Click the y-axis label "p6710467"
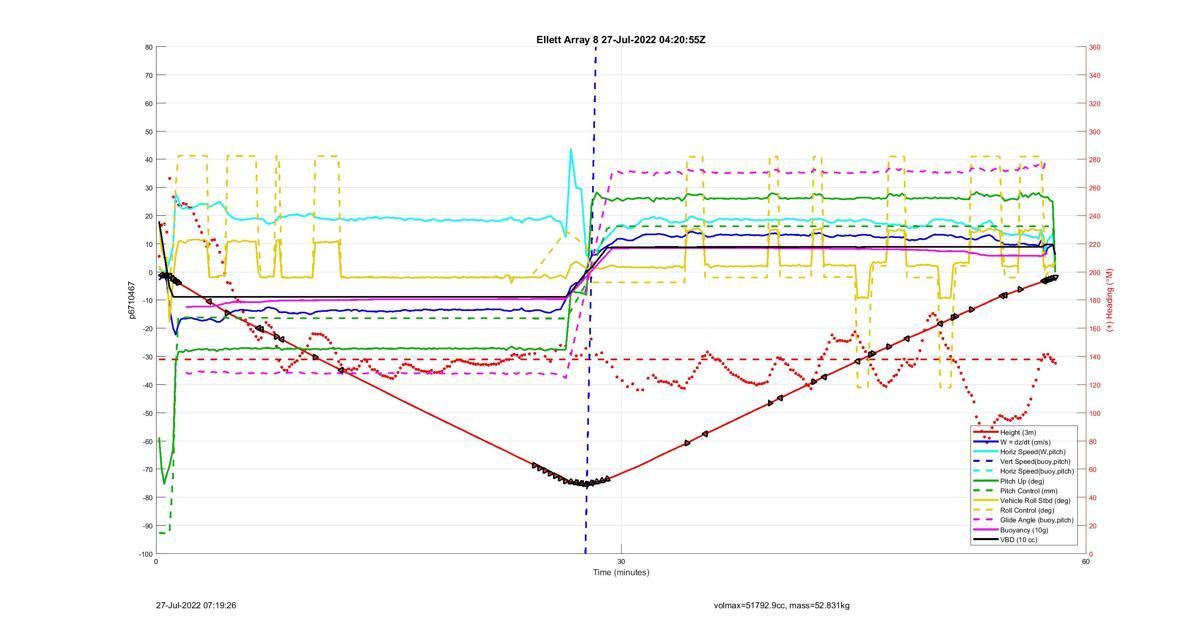Screen dimensions: 1200x622 [x=131, y=300]
